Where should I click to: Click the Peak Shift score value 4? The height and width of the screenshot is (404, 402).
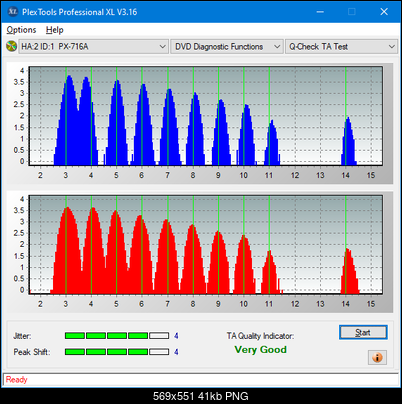tap(176, 352)
